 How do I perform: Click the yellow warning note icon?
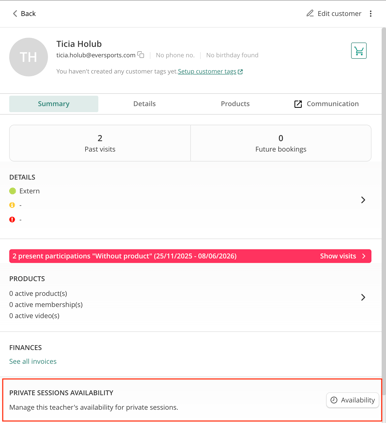(12, 205)
